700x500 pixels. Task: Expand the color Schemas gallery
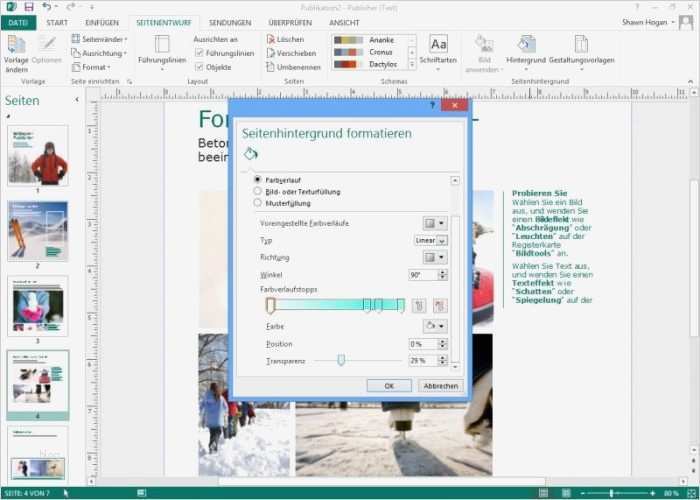click(412, 65)
